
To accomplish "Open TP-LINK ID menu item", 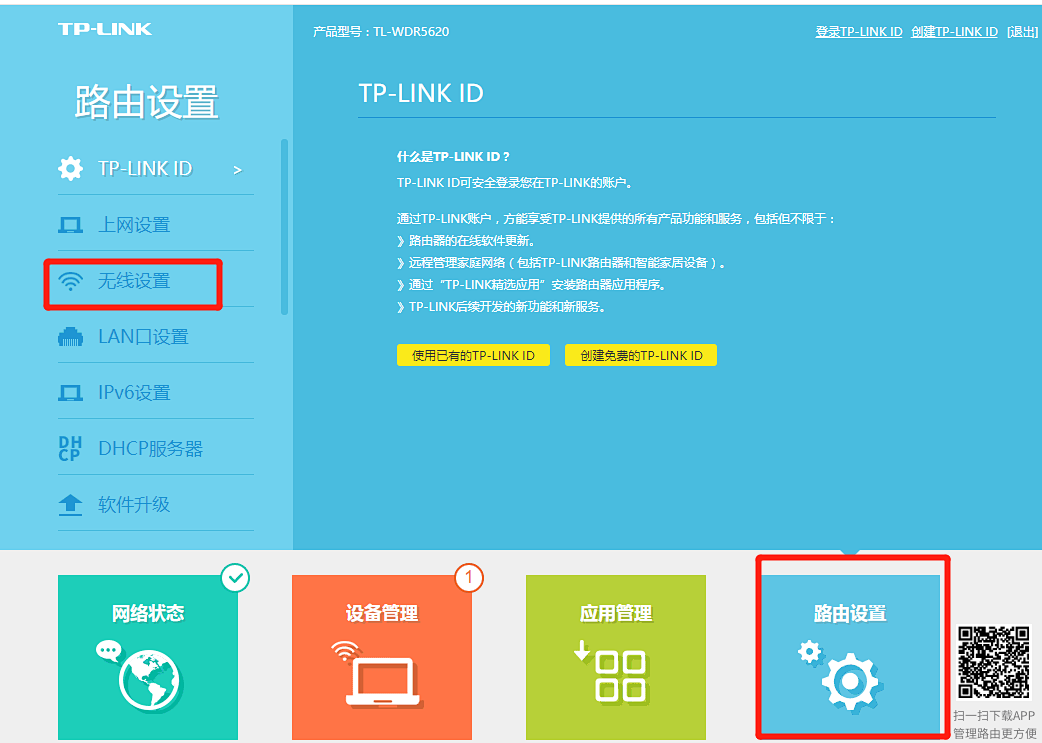I will tap(156, 169).
